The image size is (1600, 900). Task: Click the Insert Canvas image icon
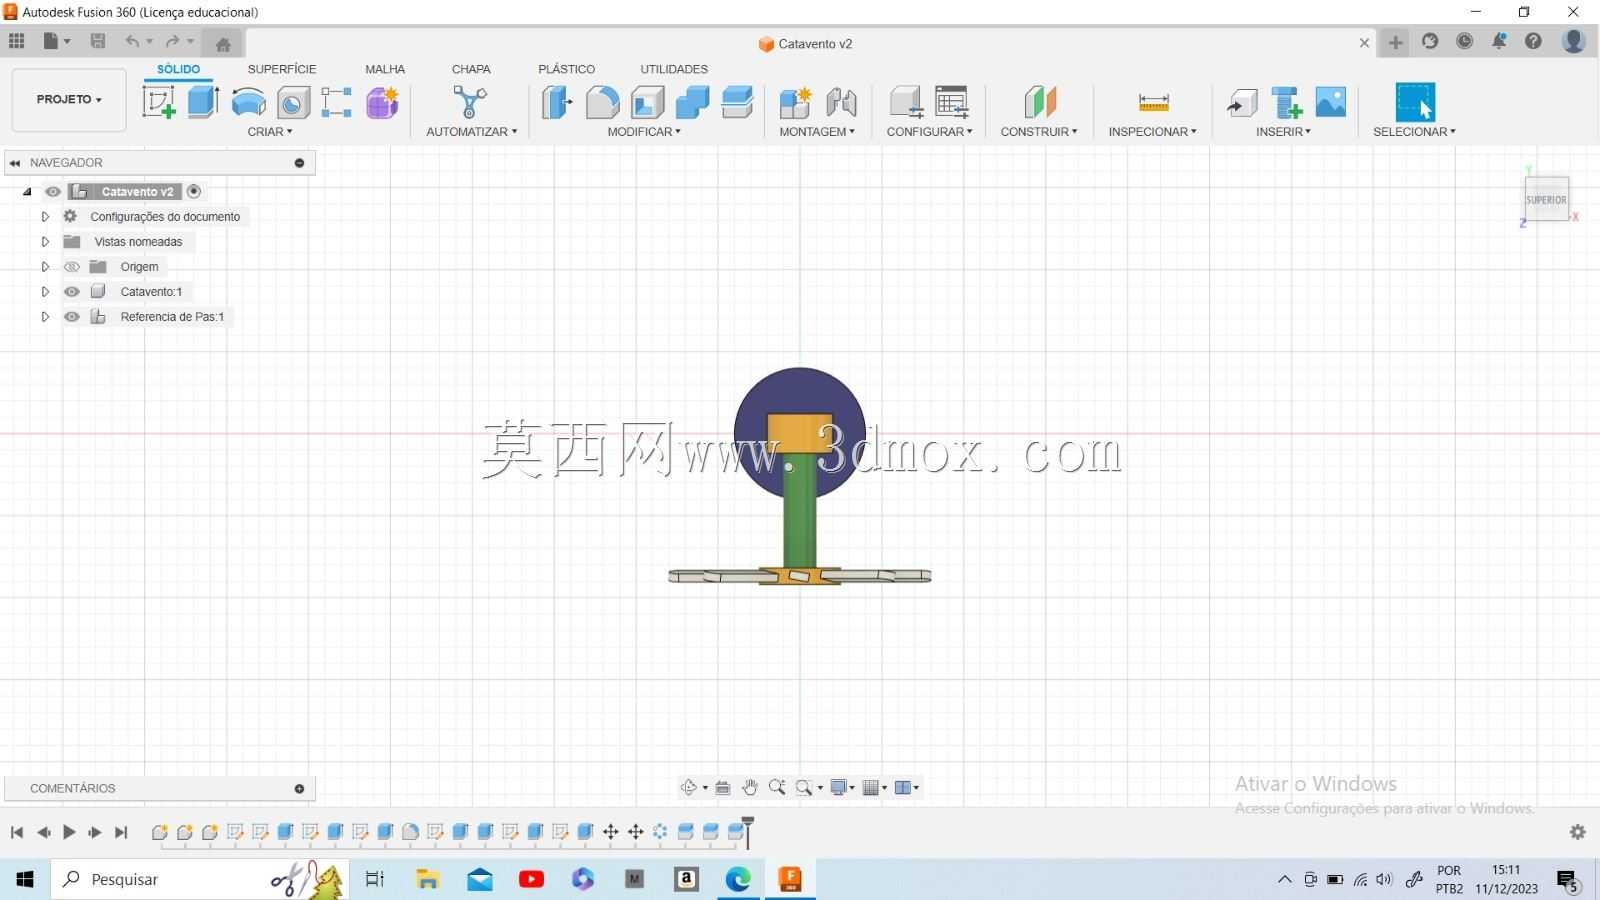[1331, 102]
